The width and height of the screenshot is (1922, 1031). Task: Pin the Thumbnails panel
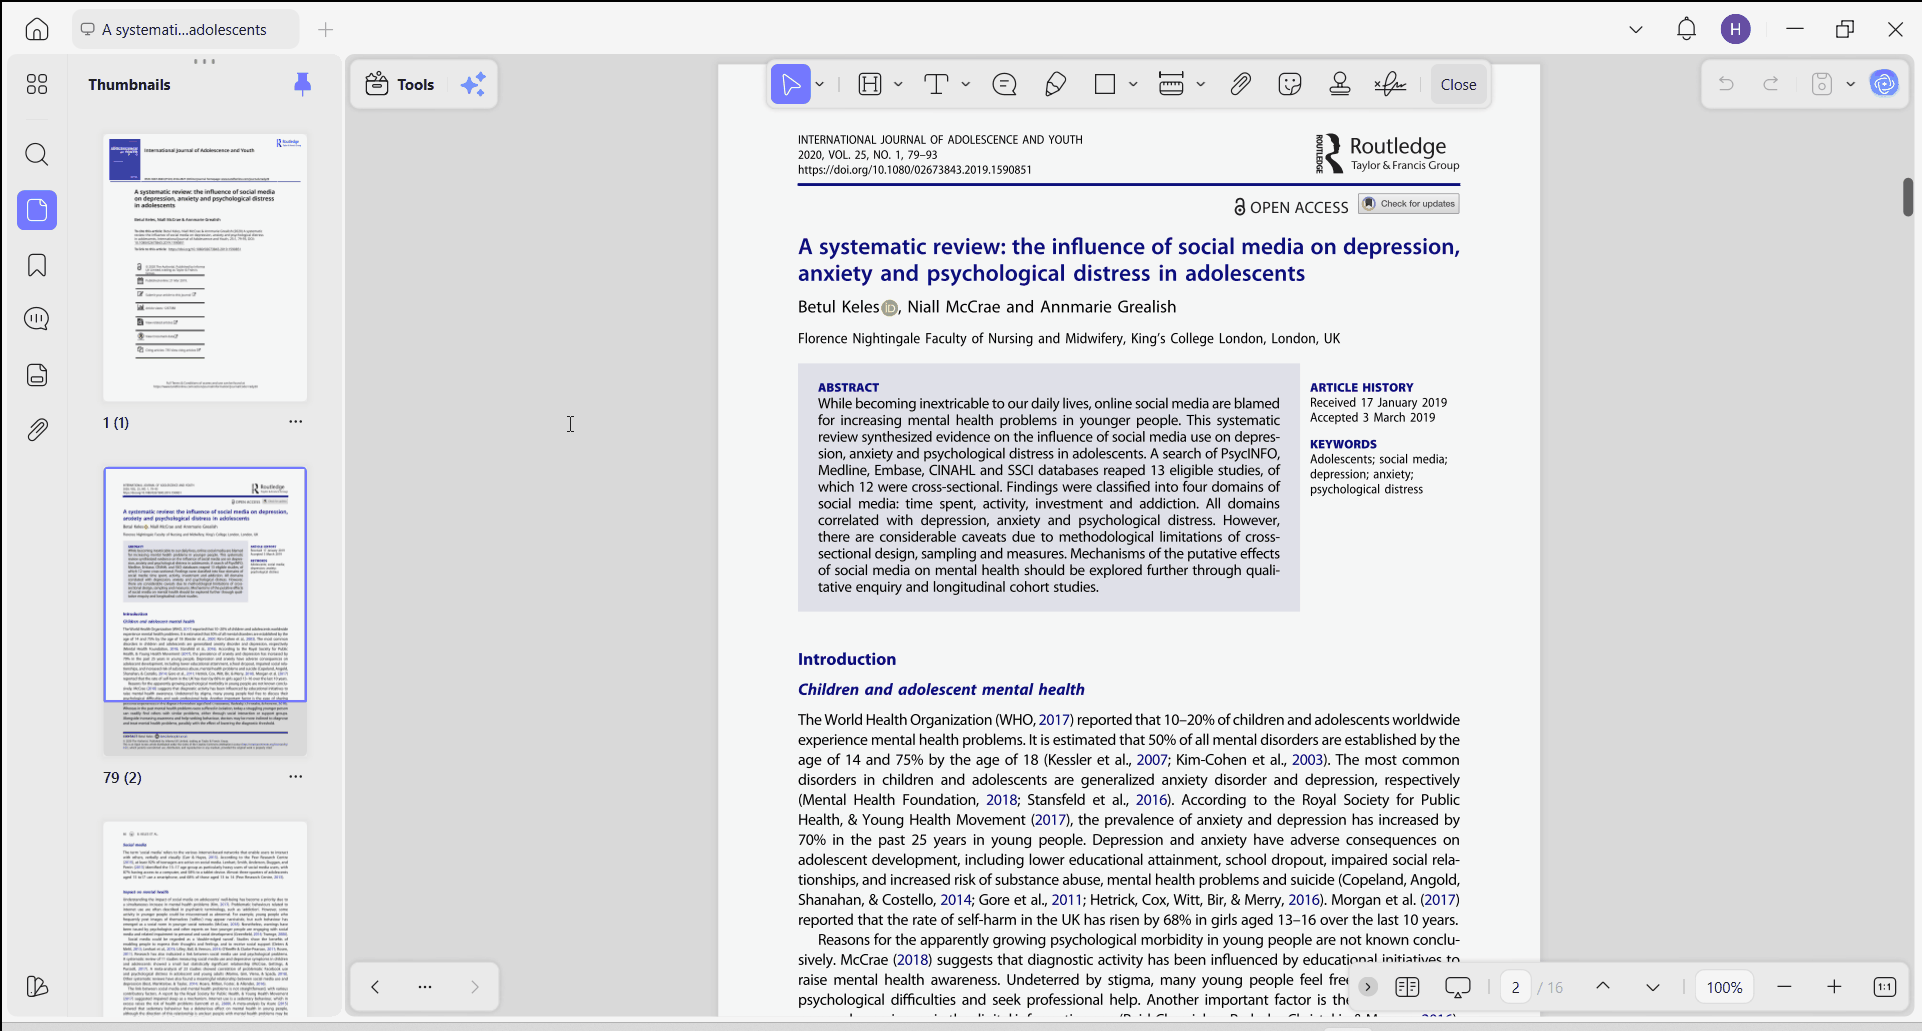click(302, 85)
